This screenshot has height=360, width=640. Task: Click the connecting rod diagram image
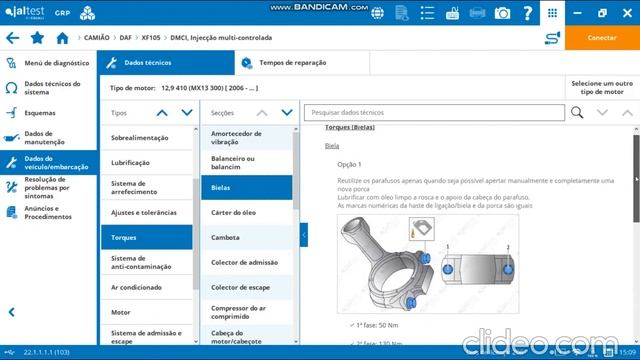(428, 264)
